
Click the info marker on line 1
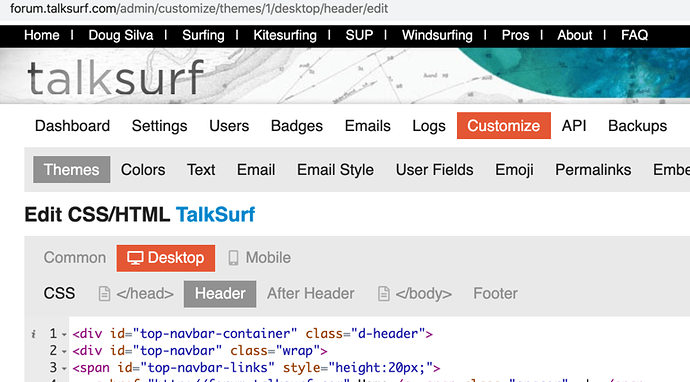click(33, 334)
